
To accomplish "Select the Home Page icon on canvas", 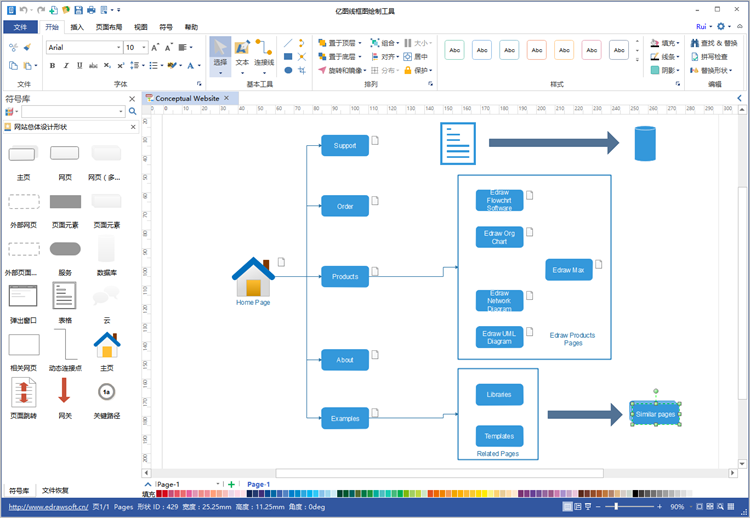I will (253, 277).
